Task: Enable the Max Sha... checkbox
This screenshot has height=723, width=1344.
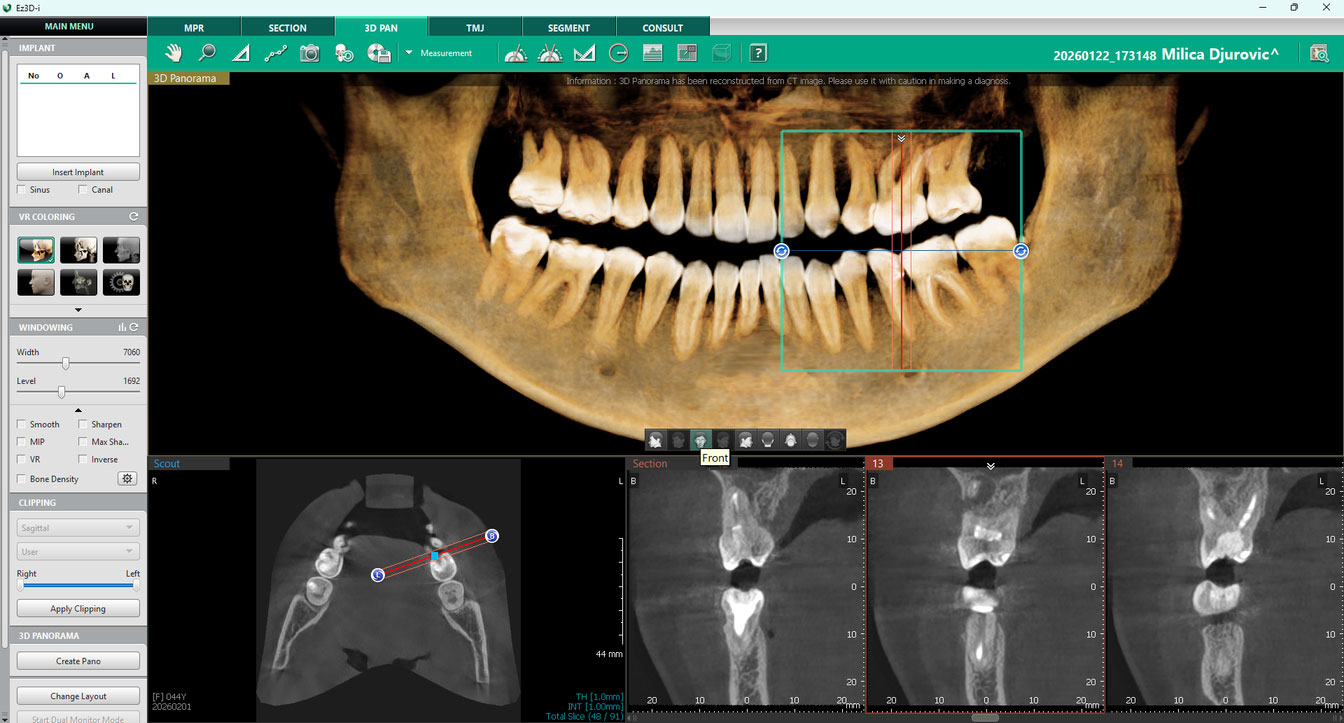Action: [x=84, y=441]
